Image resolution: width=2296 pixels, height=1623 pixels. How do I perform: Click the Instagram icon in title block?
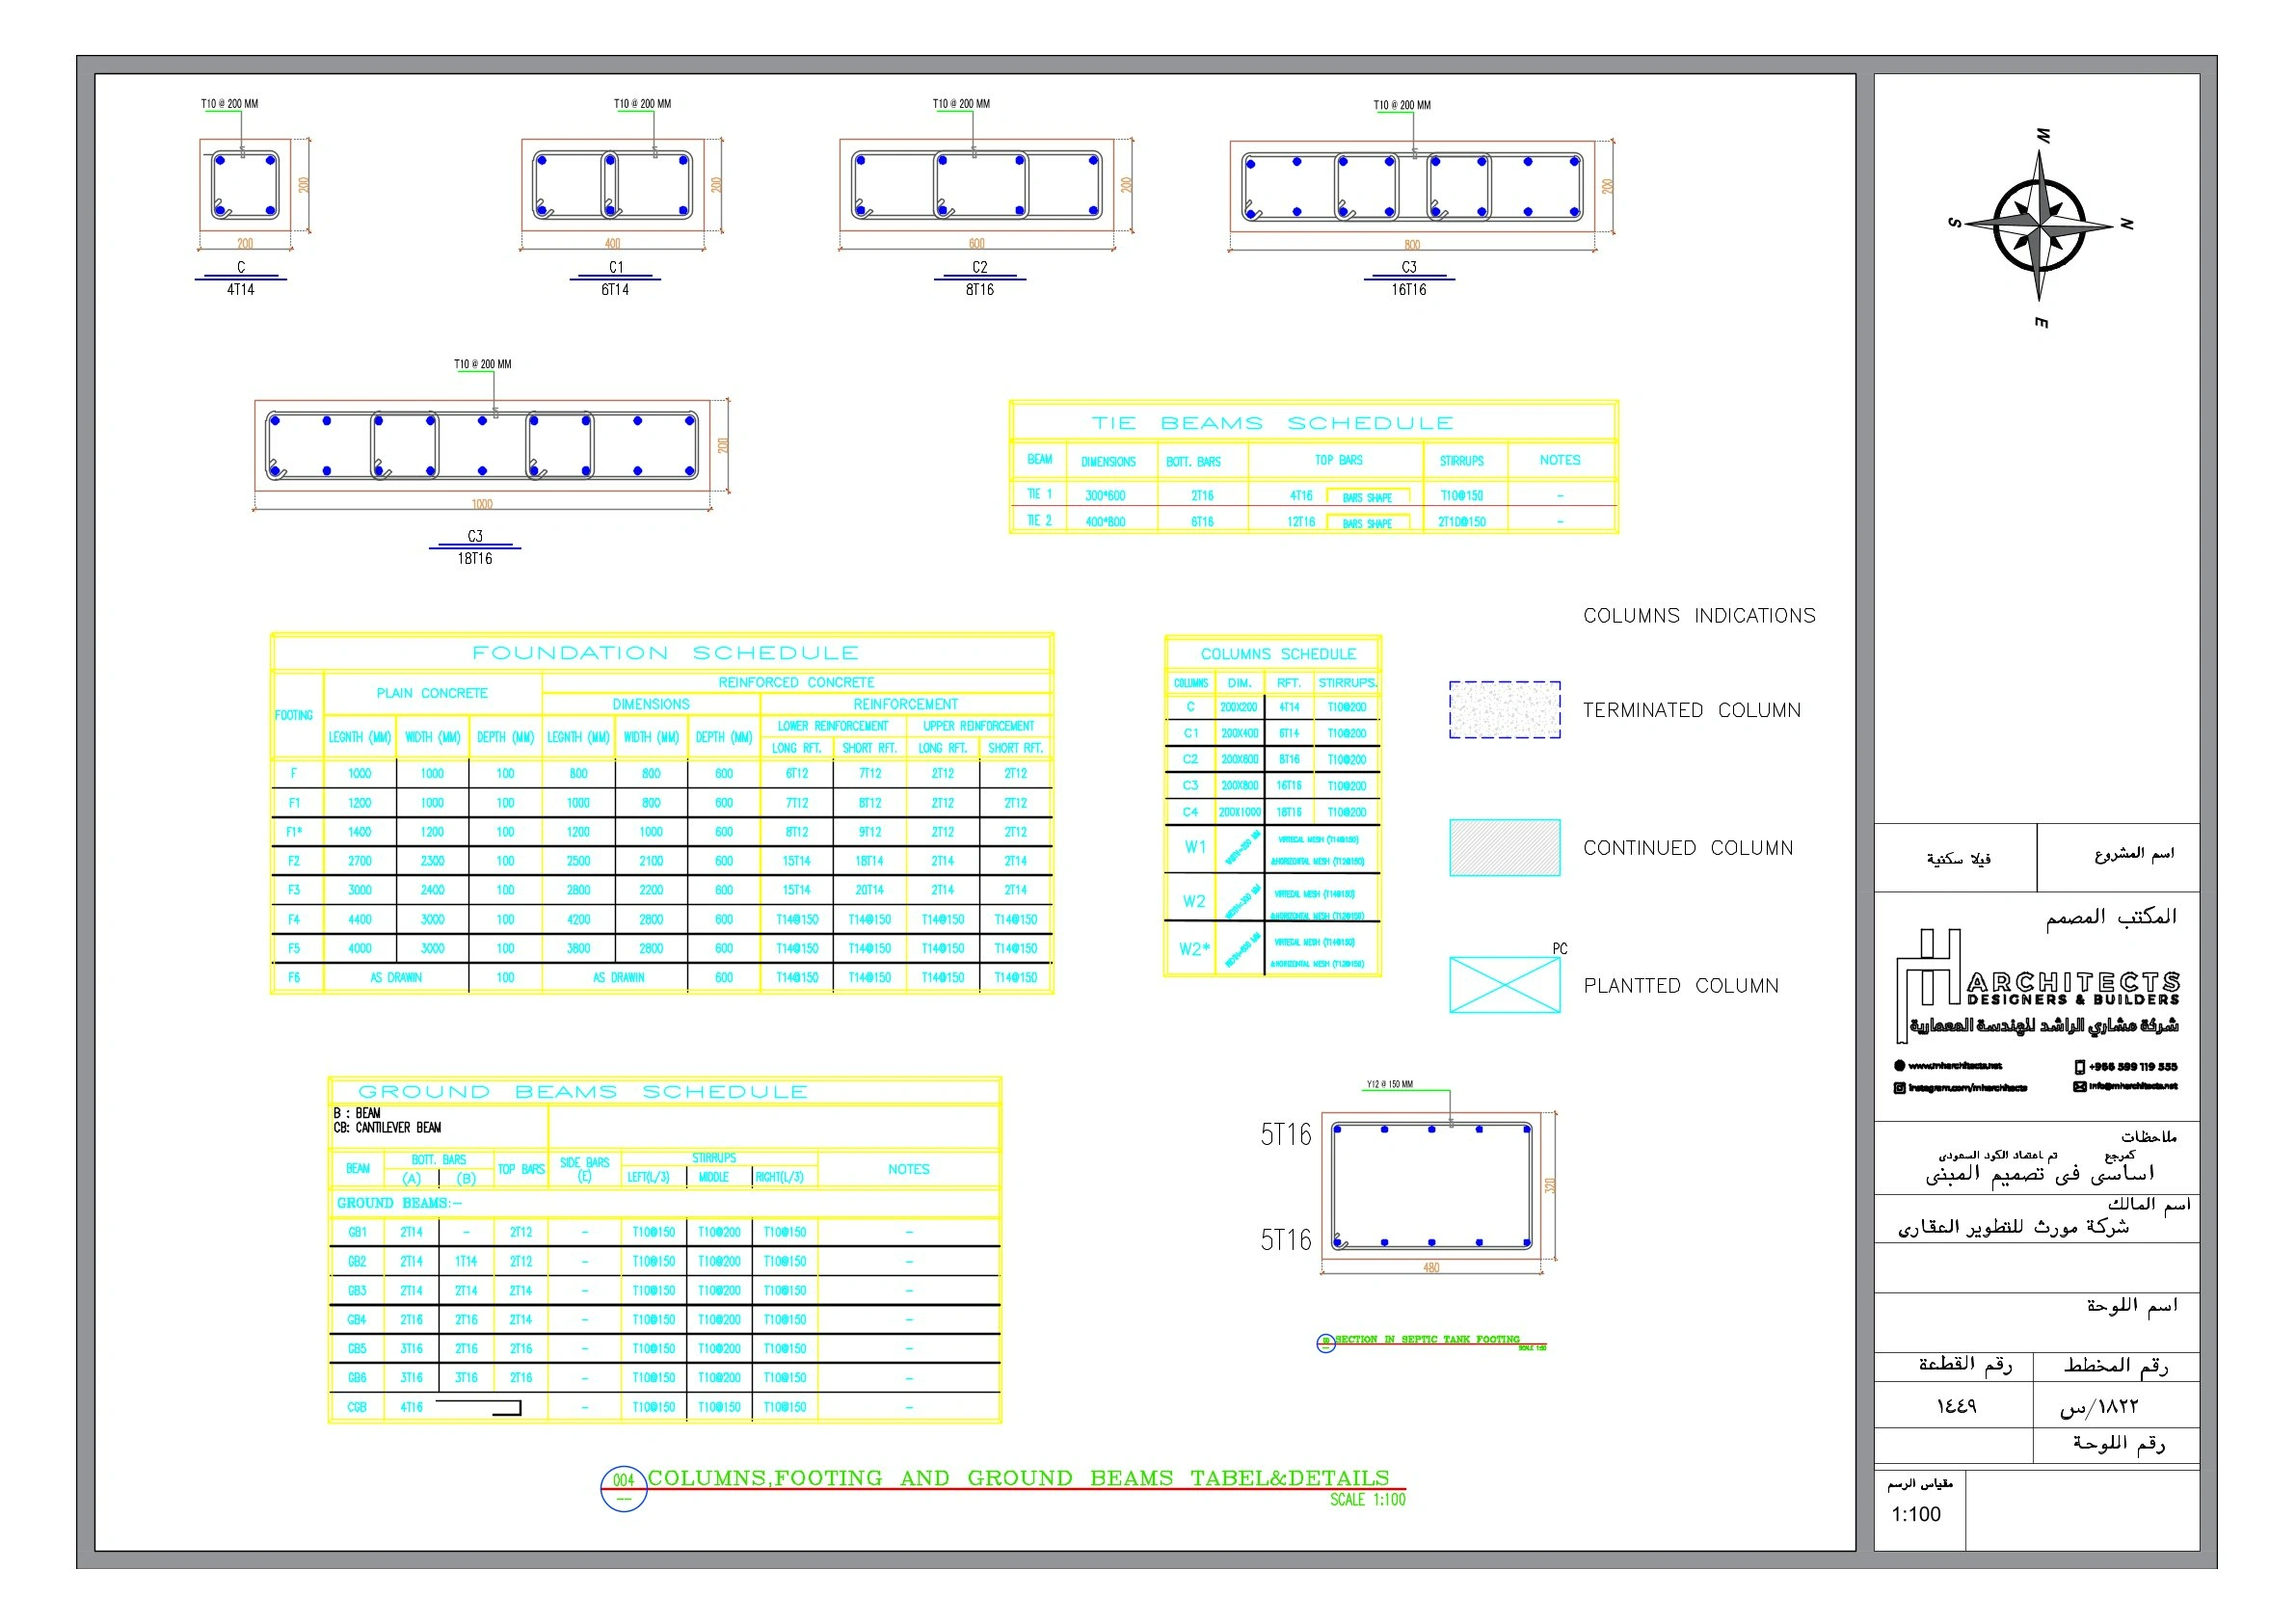[1899, 1088]
